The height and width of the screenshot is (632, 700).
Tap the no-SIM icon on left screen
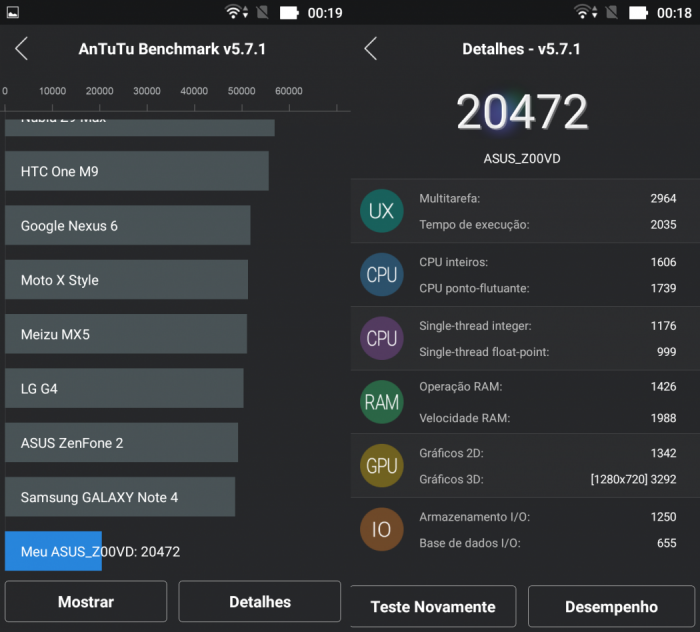point(262,12)
